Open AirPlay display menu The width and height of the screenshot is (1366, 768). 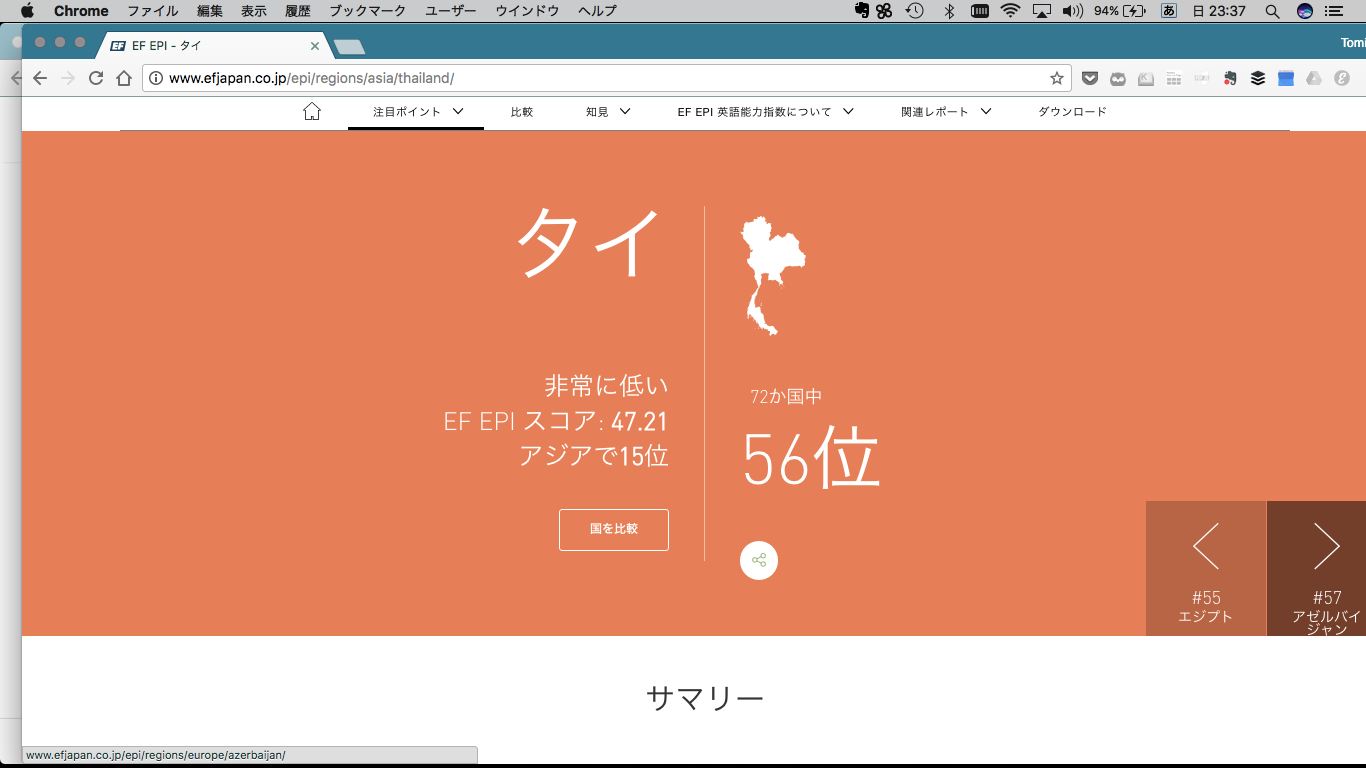click(x=1042, y=11)
